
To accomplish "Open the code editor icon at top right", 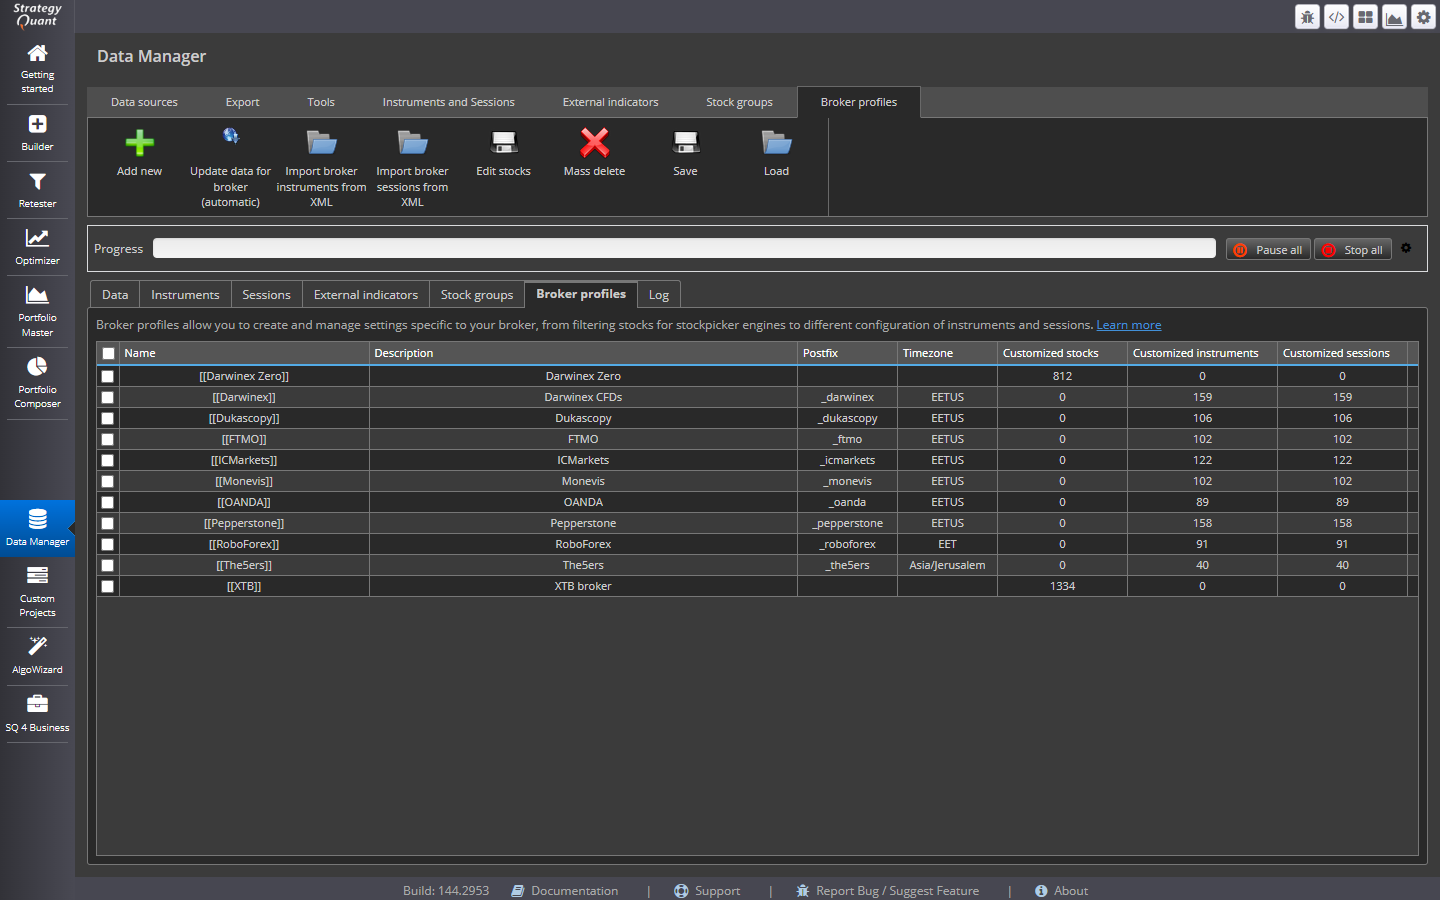I will tap(1336, 17).
